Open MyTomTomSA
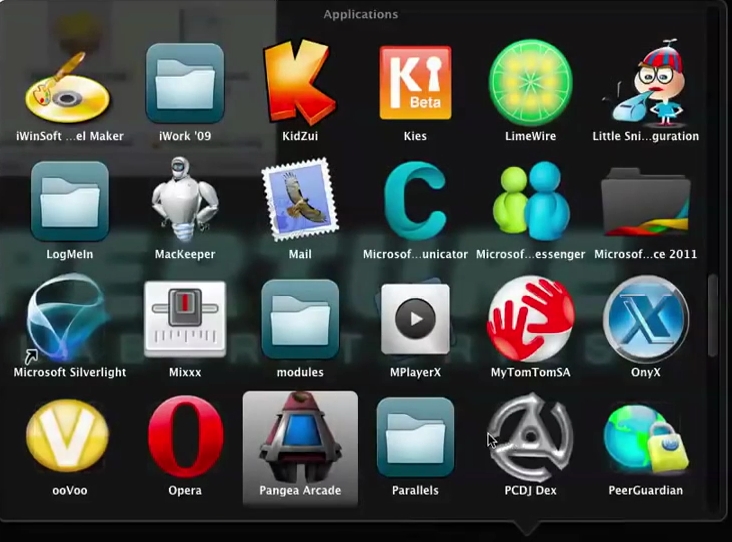 point(530,318)
